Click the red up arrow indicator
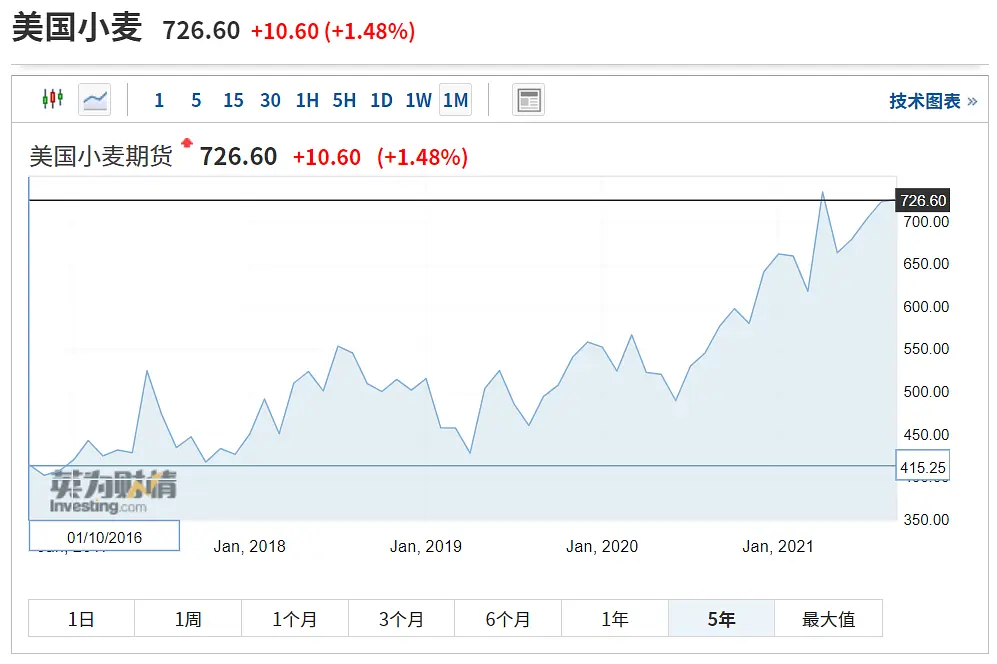997x664 pixels. [186, 143]
